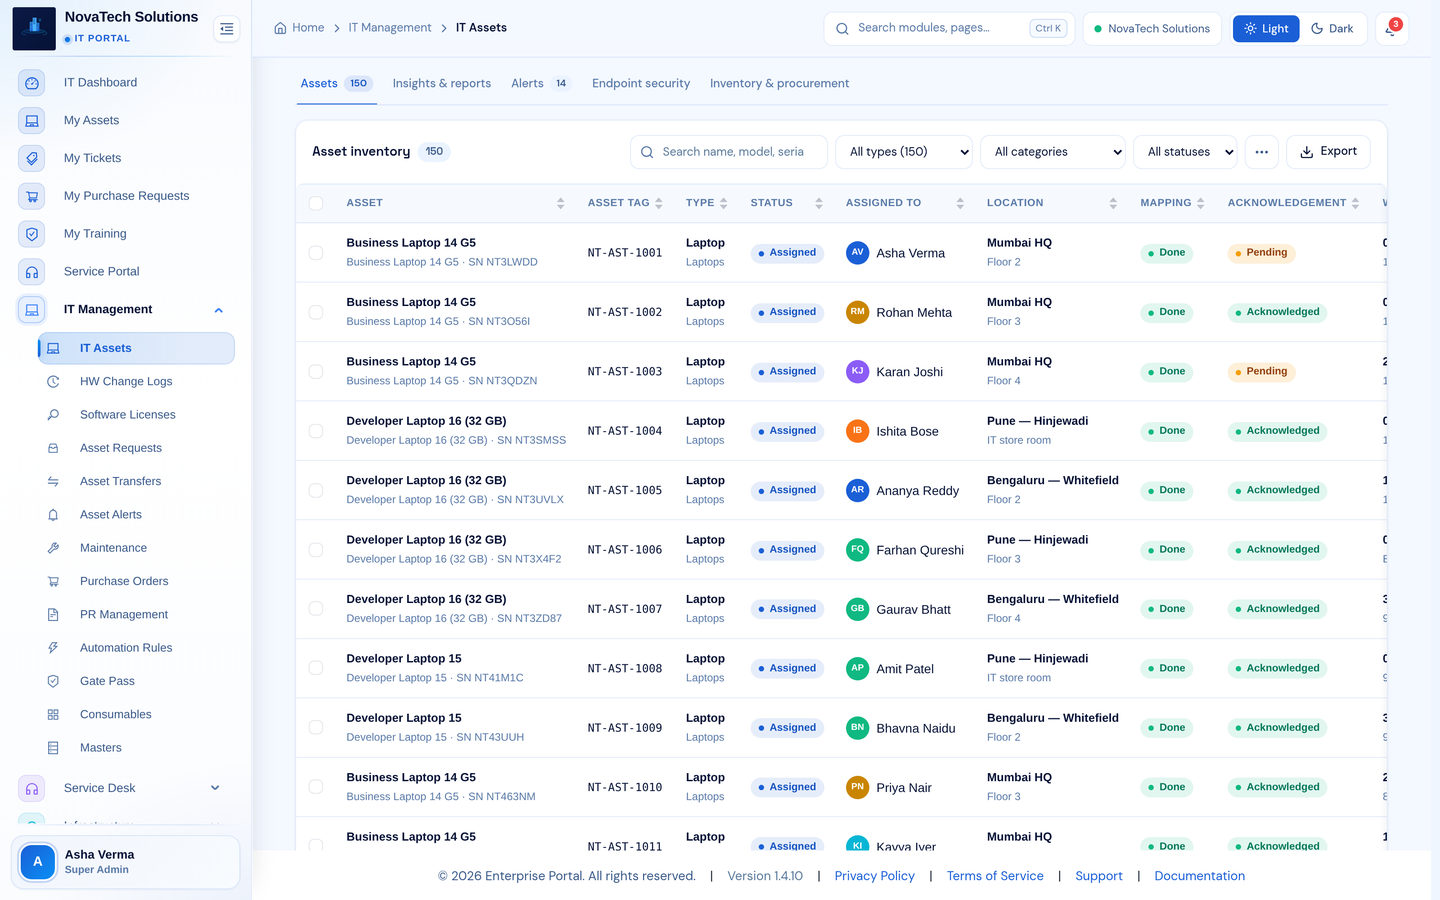Select checkbox for asset NT-AST-1002

tap(316, 312)
